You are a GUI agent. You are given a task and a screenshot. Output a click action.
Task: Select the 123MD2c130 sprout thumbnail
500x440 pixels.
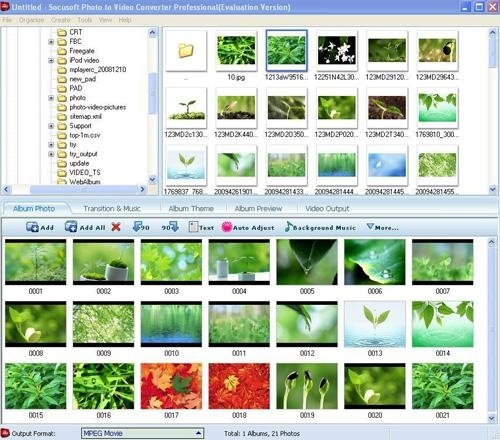point(186,108)
